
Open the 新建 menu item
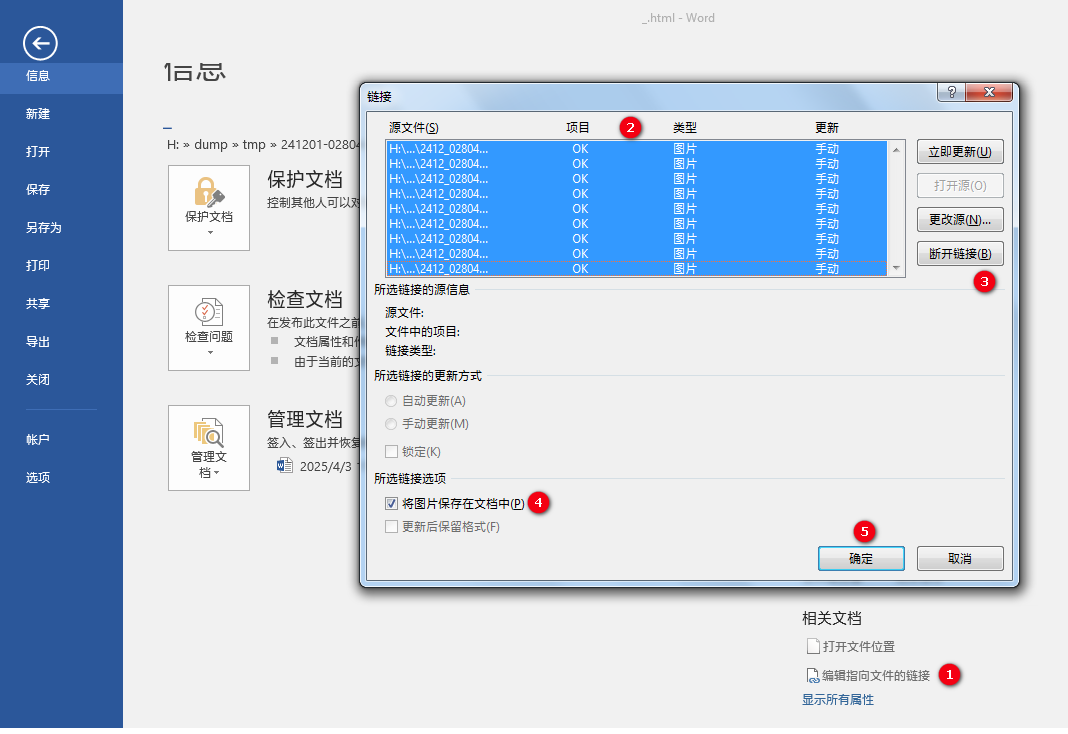(38, 114)
